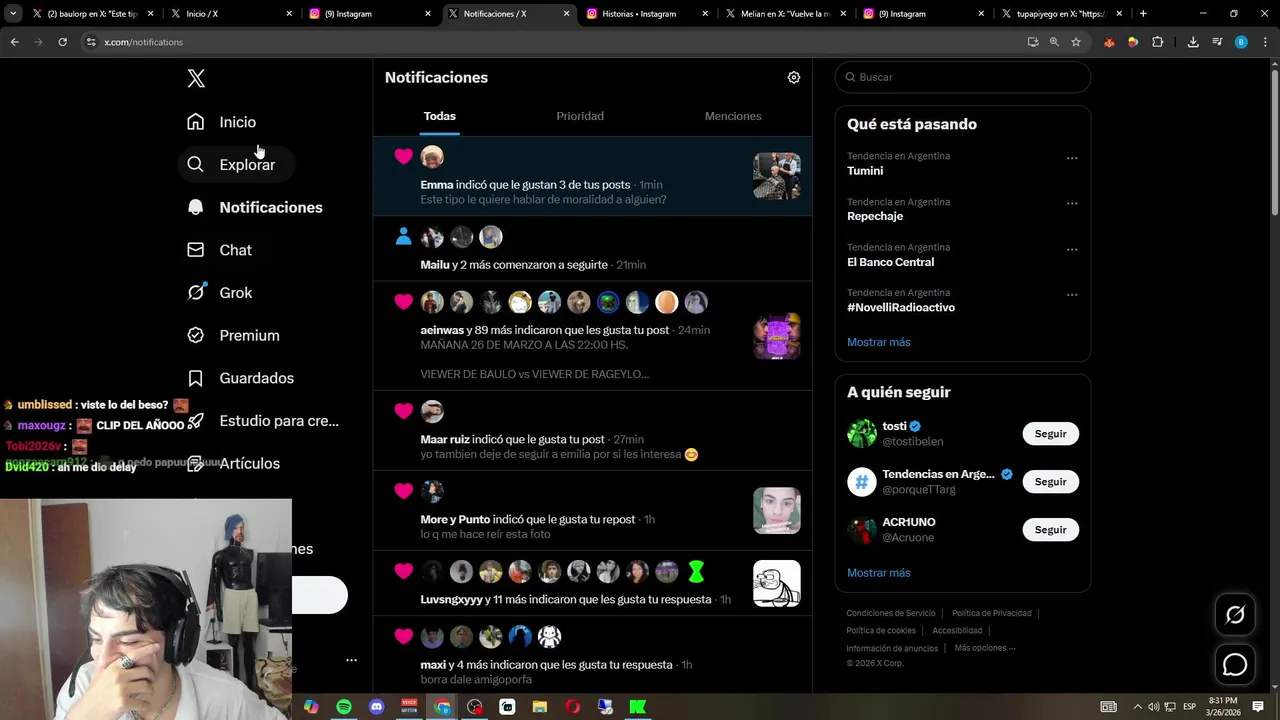Open Maar ruiz like notification
This screenshot has height=720, width=1280.
[x=593, y=430]
